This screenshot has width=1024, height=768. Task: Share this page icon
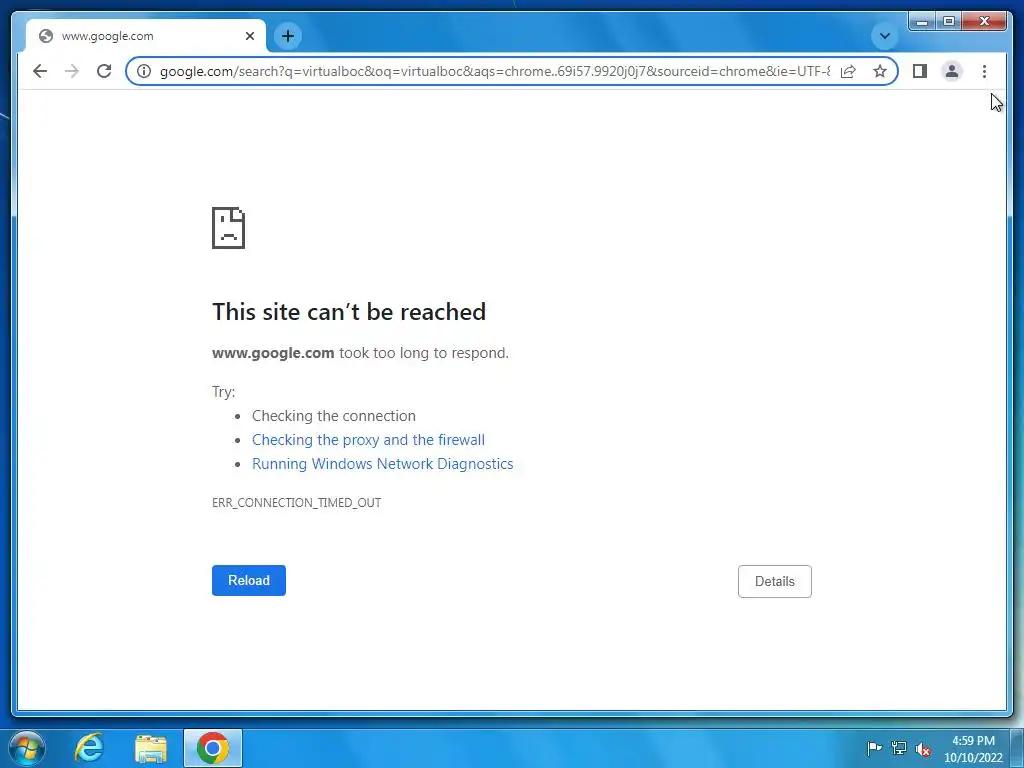point(848,71)
